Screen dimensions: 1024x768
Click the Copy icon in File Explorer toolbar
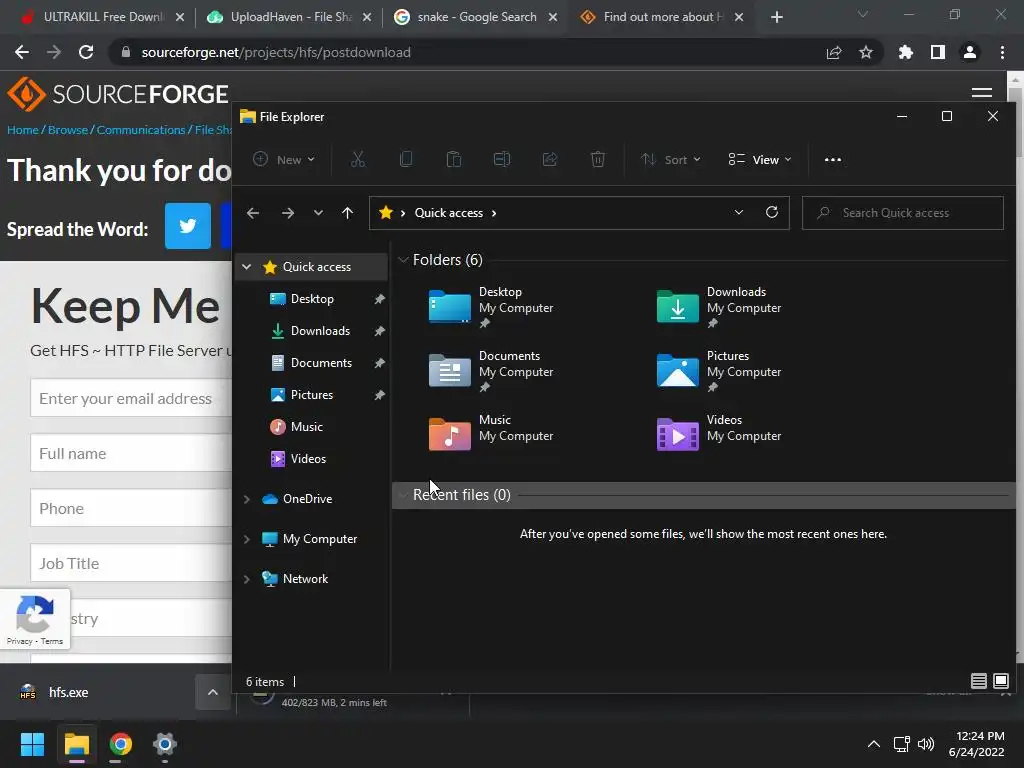[406, 159]
